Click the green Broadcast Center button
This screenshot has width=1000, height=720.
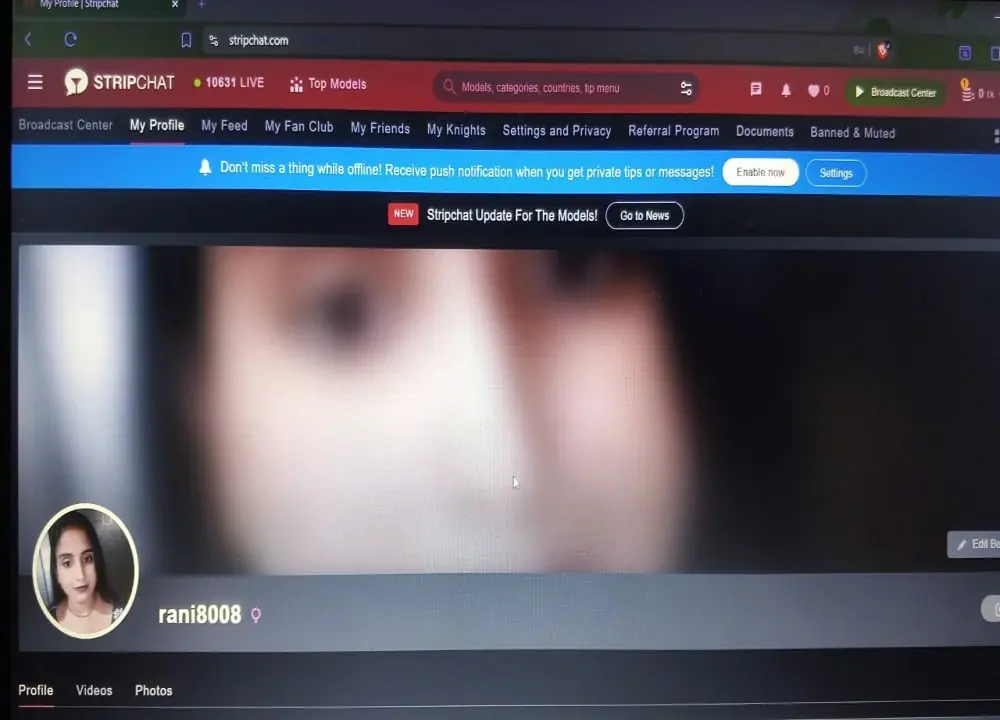(x=895, y=92)
